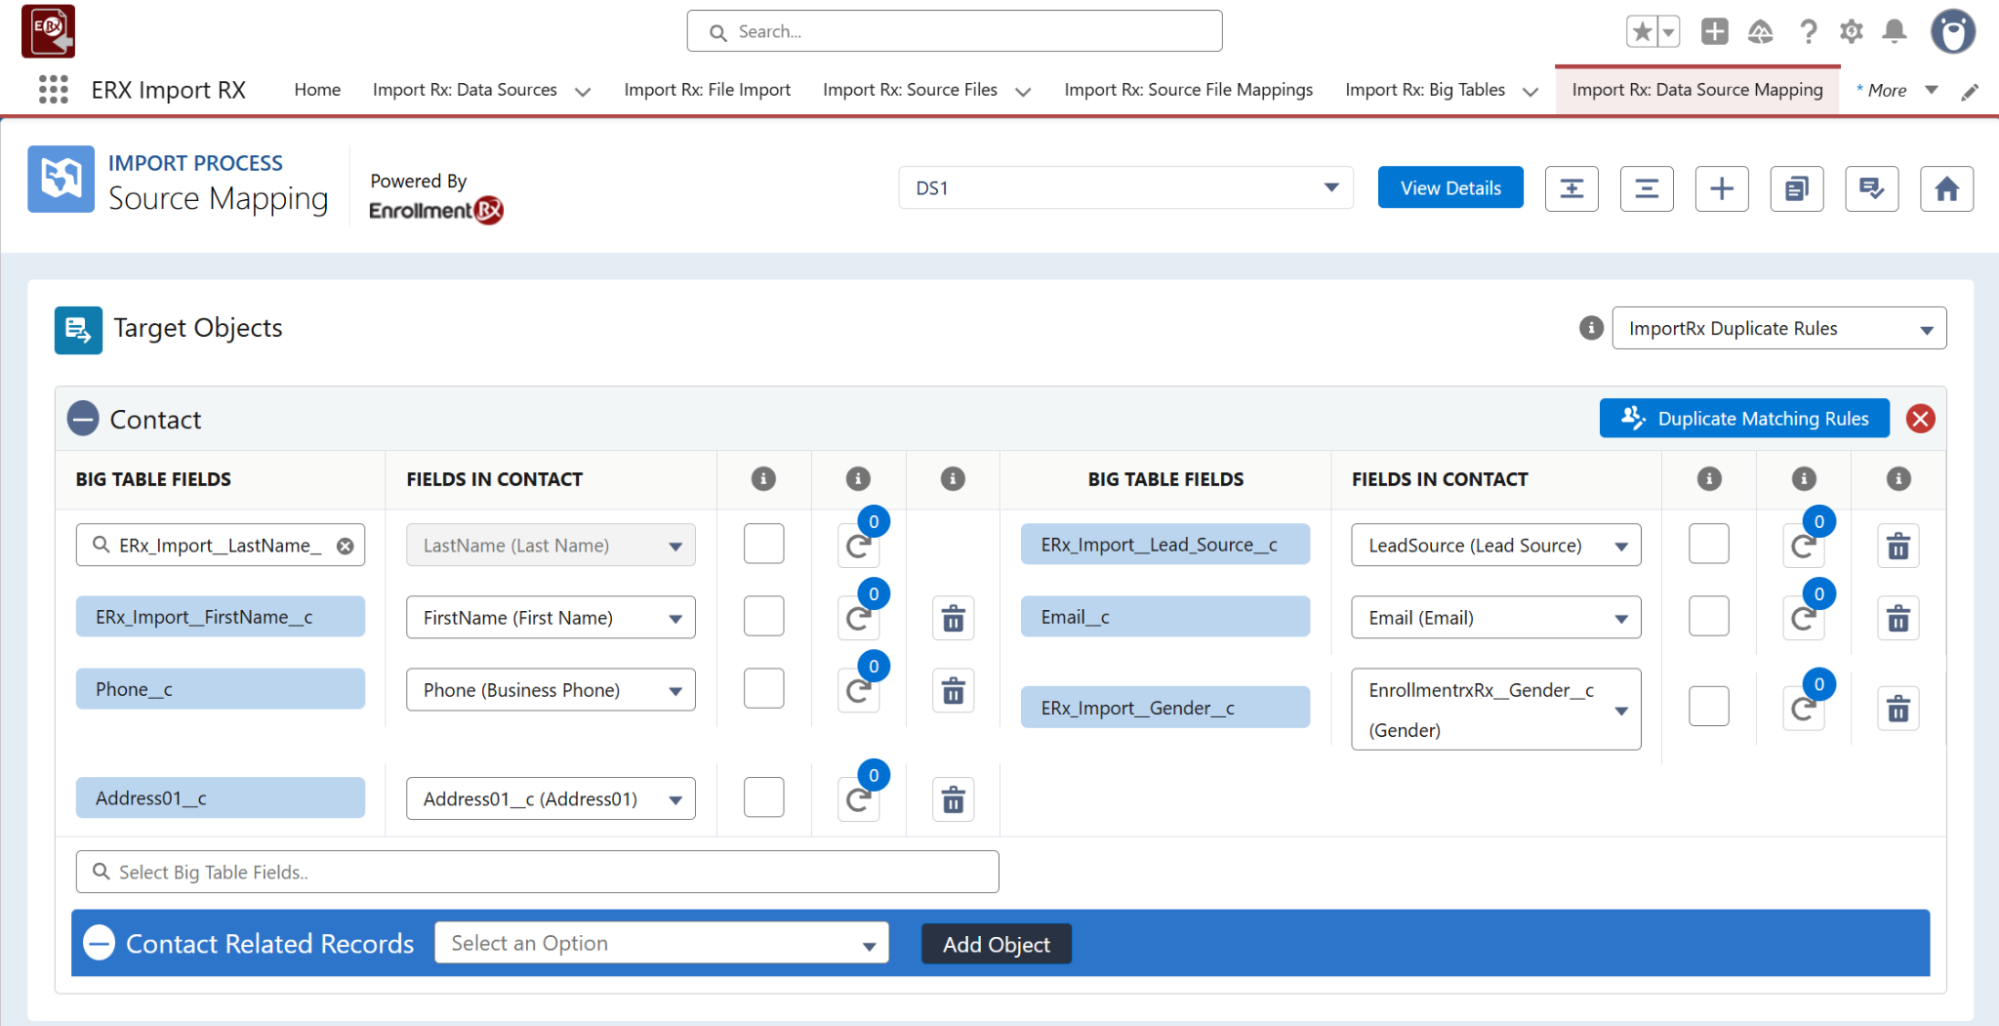The height and width of the screenshot is (1026, 1999).
Task: Click trash icon for Email__c row
Action: [1897, 619]
